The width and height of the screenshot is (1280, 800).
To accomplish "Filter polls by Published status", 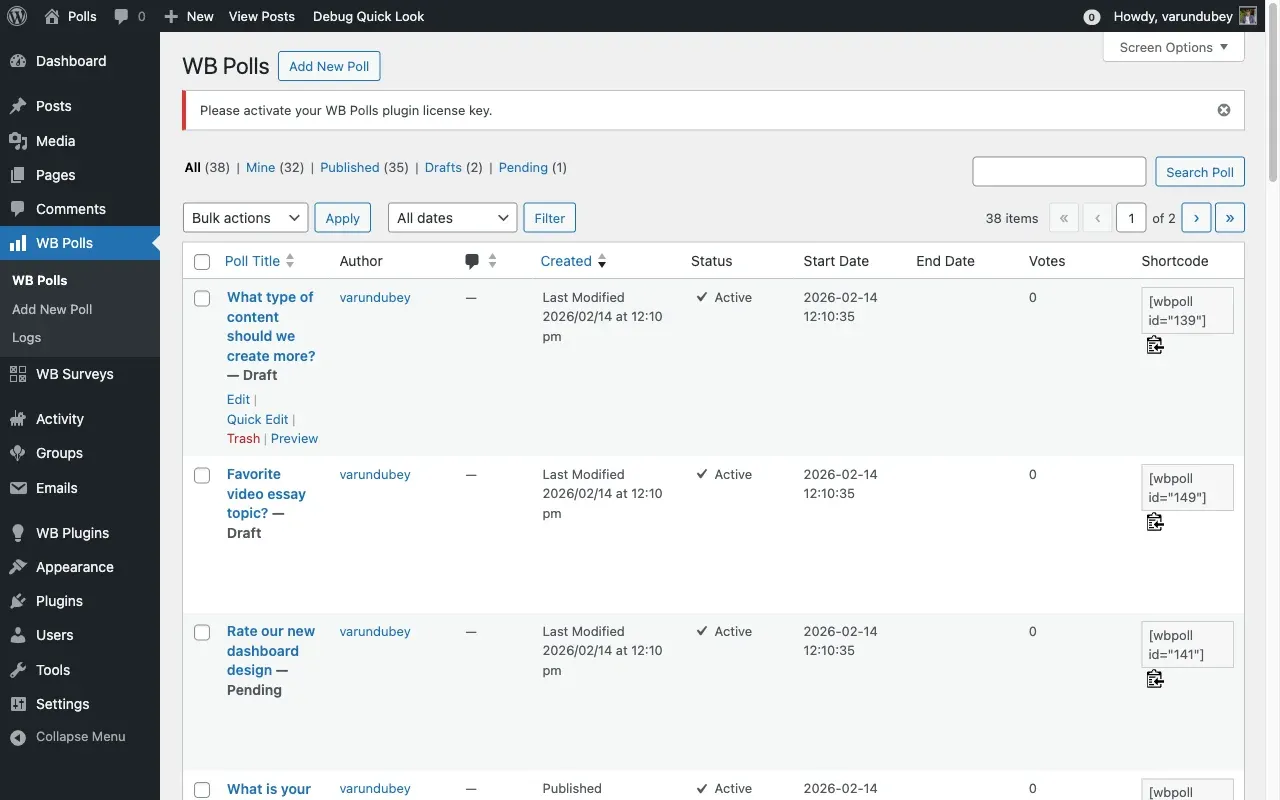I will pos(350,167).
